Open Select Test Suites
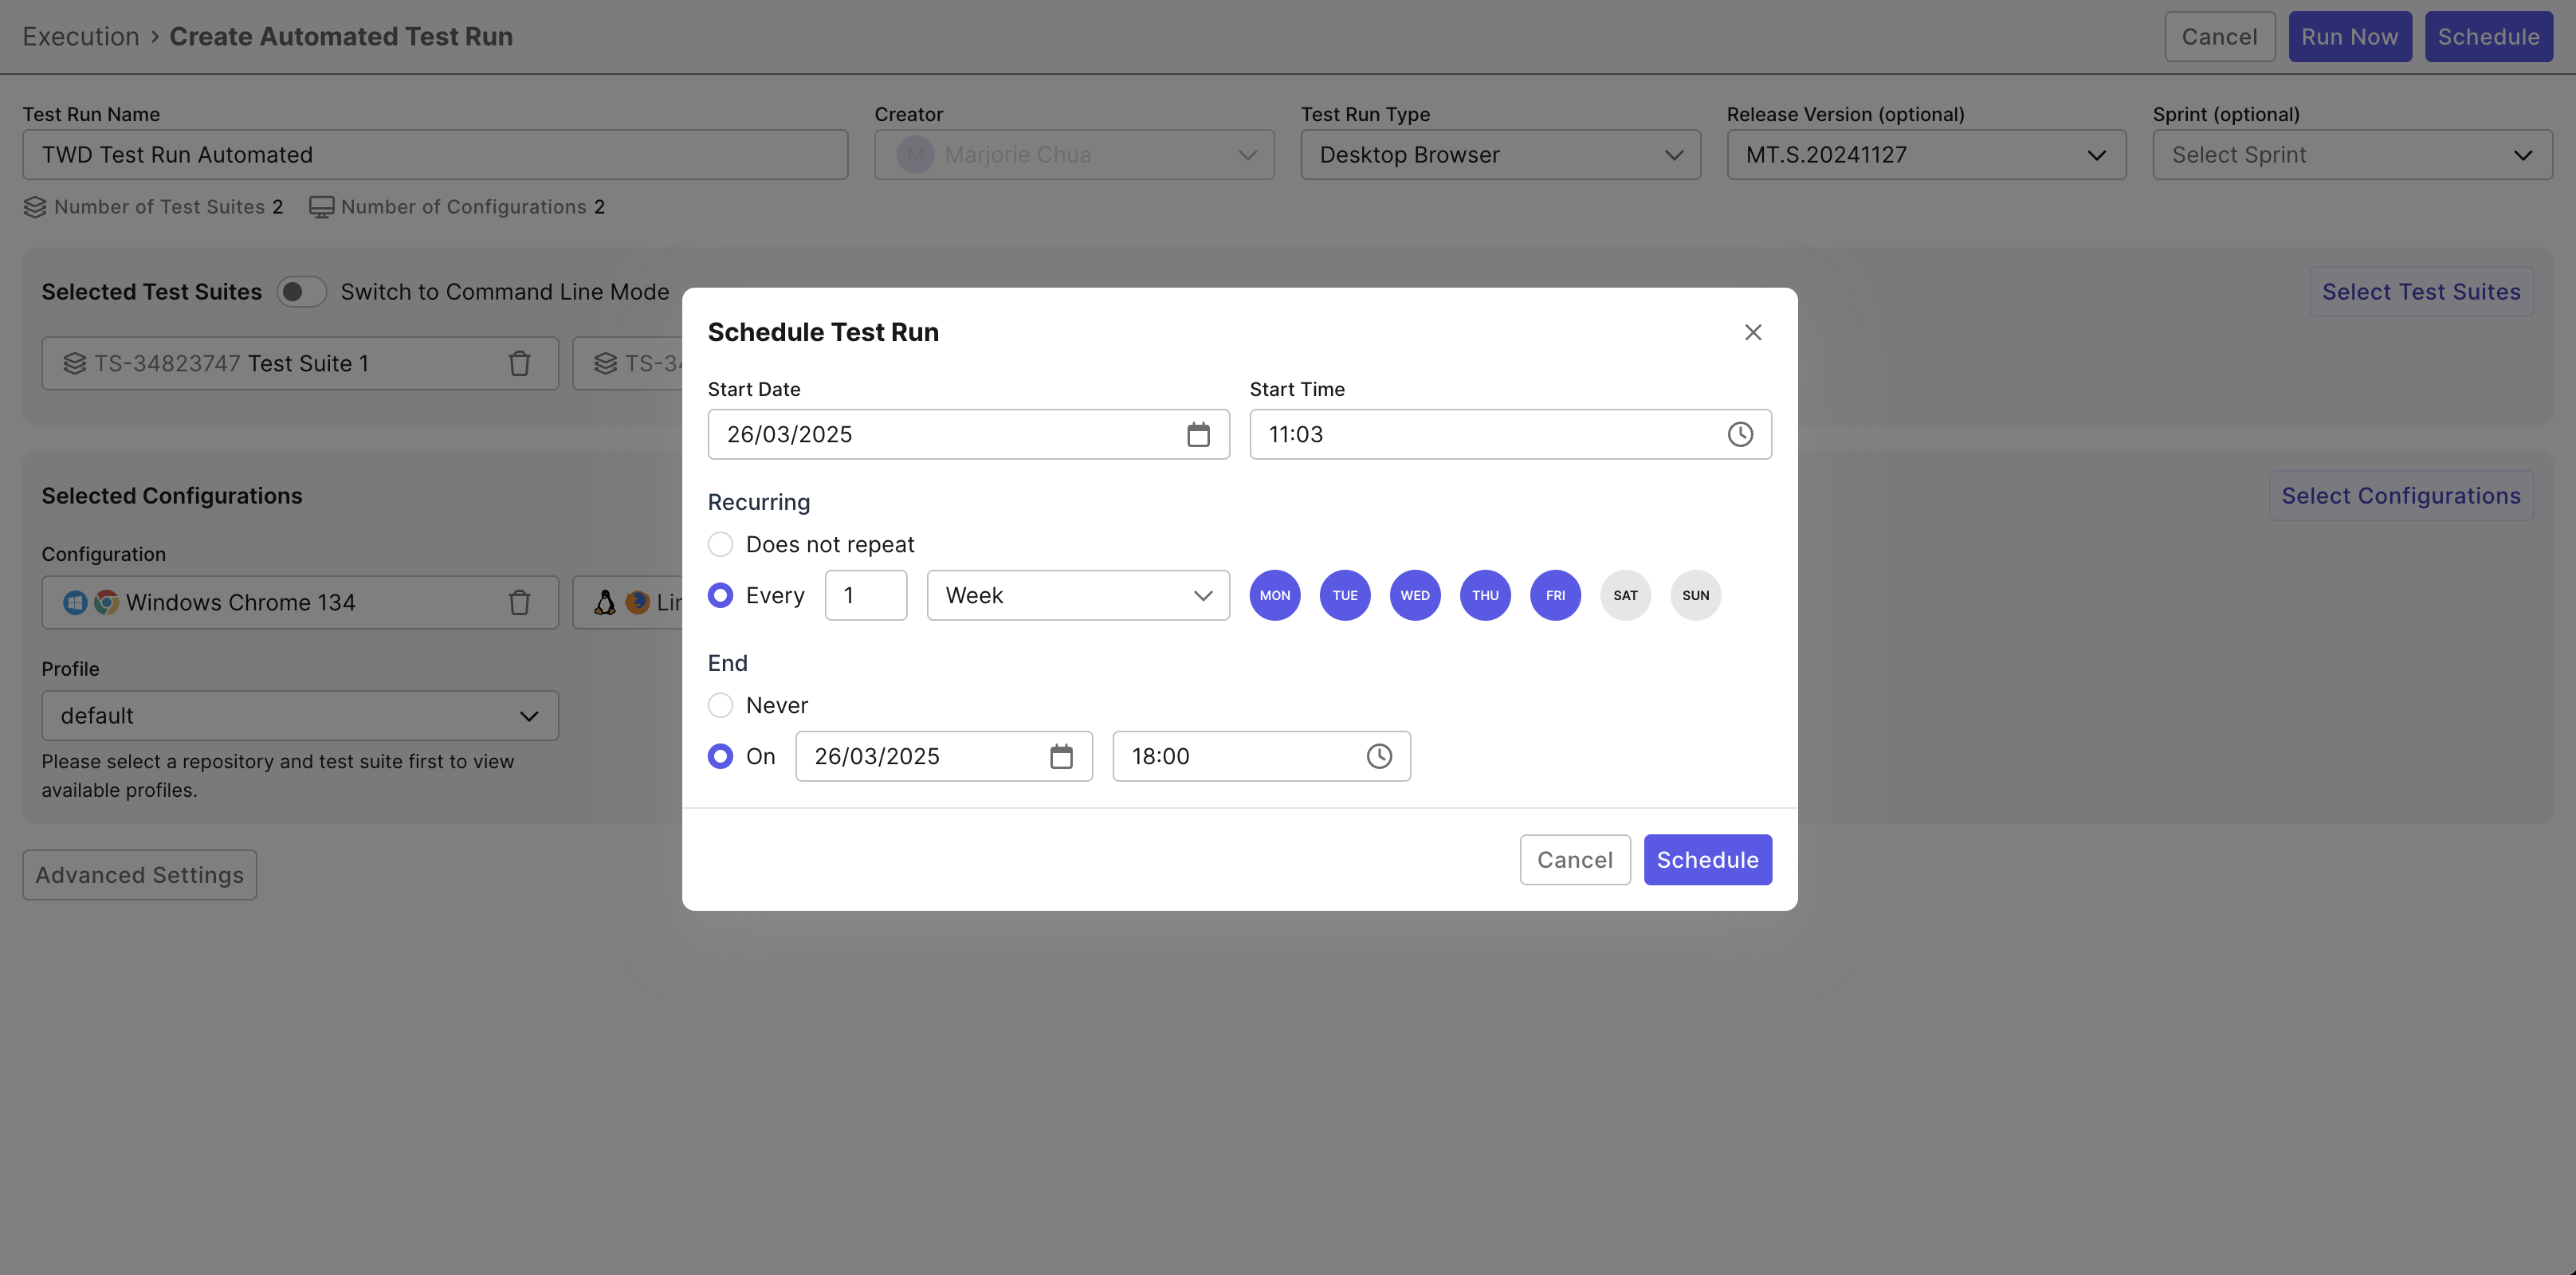This screenshot has height=1275, width=2576. tap(2421, 292)
